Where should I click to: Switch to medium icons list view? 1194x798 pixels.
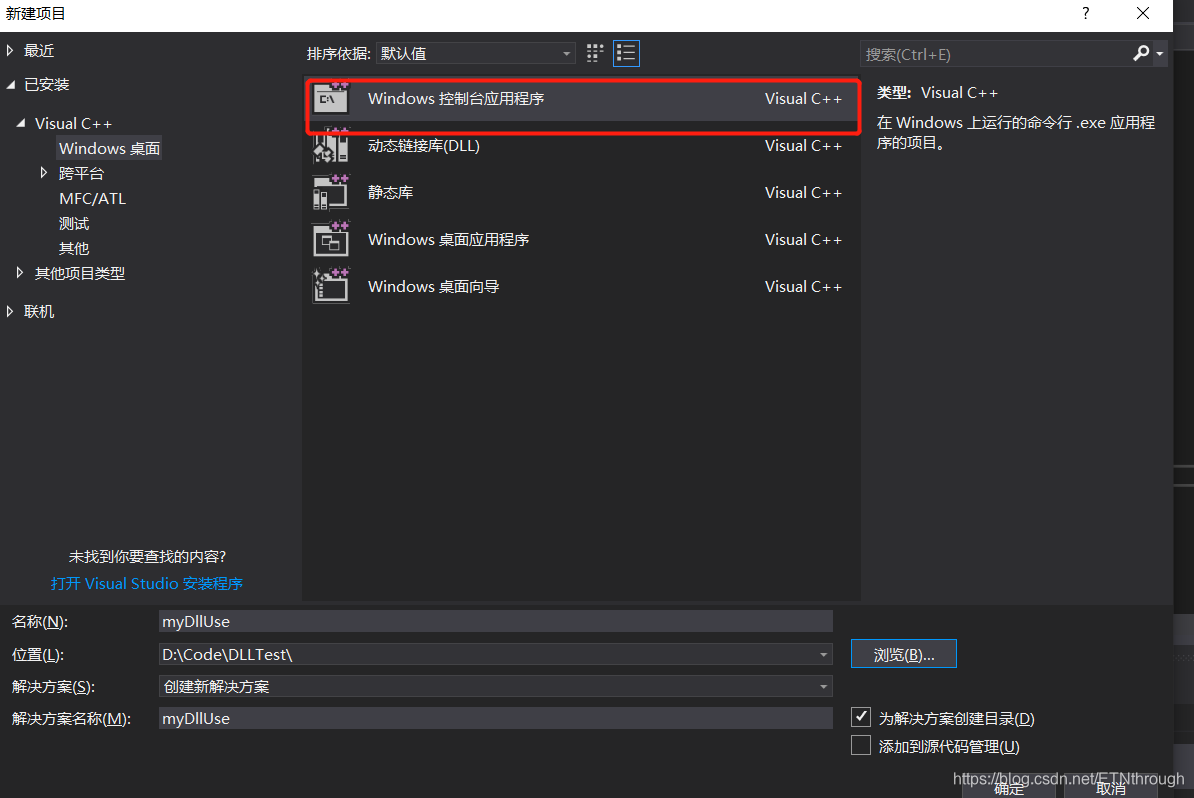pyautogui.click(x=626, y=53)
